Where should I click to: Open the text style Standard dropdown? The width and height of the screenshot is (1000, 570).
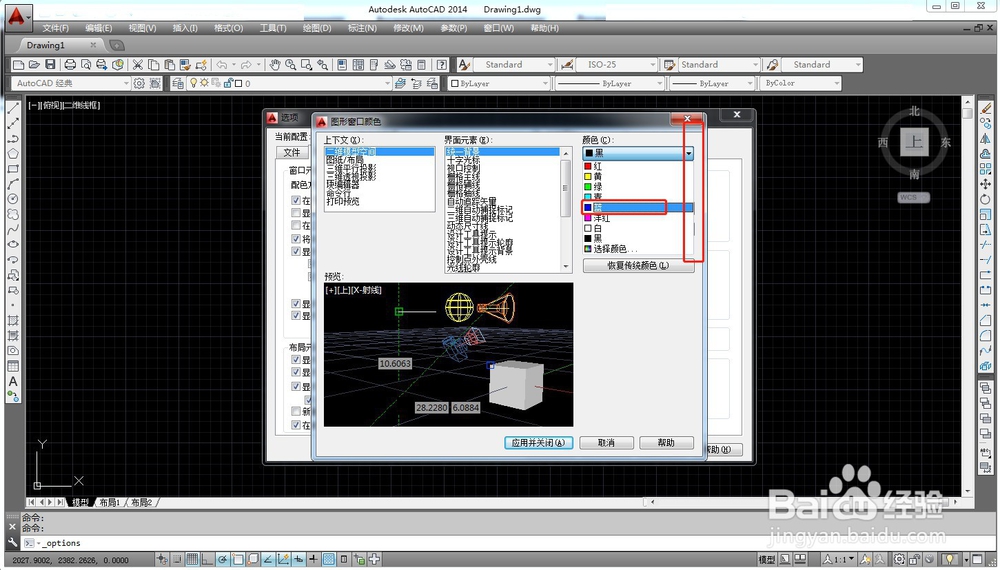(514, 64)
